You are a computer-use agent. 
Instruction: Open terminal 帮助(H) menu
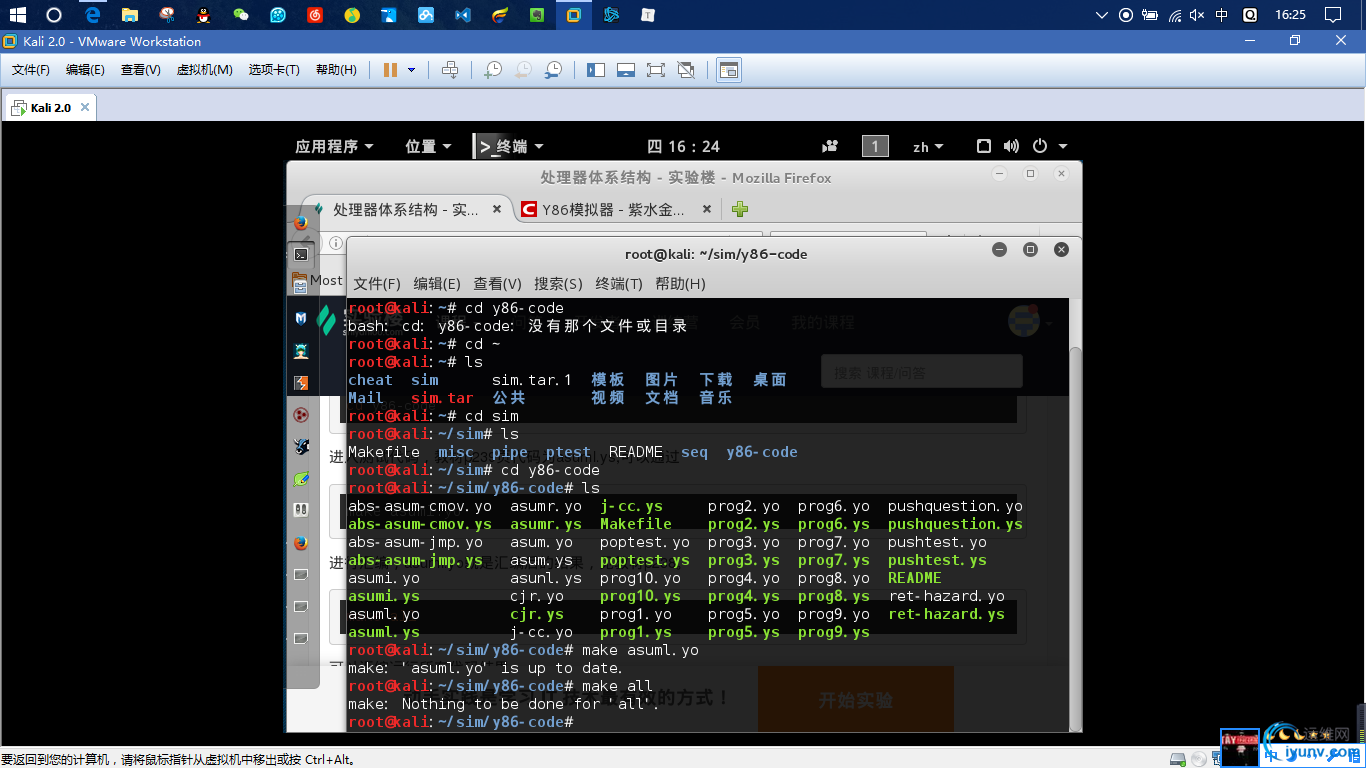coord(680,283)
